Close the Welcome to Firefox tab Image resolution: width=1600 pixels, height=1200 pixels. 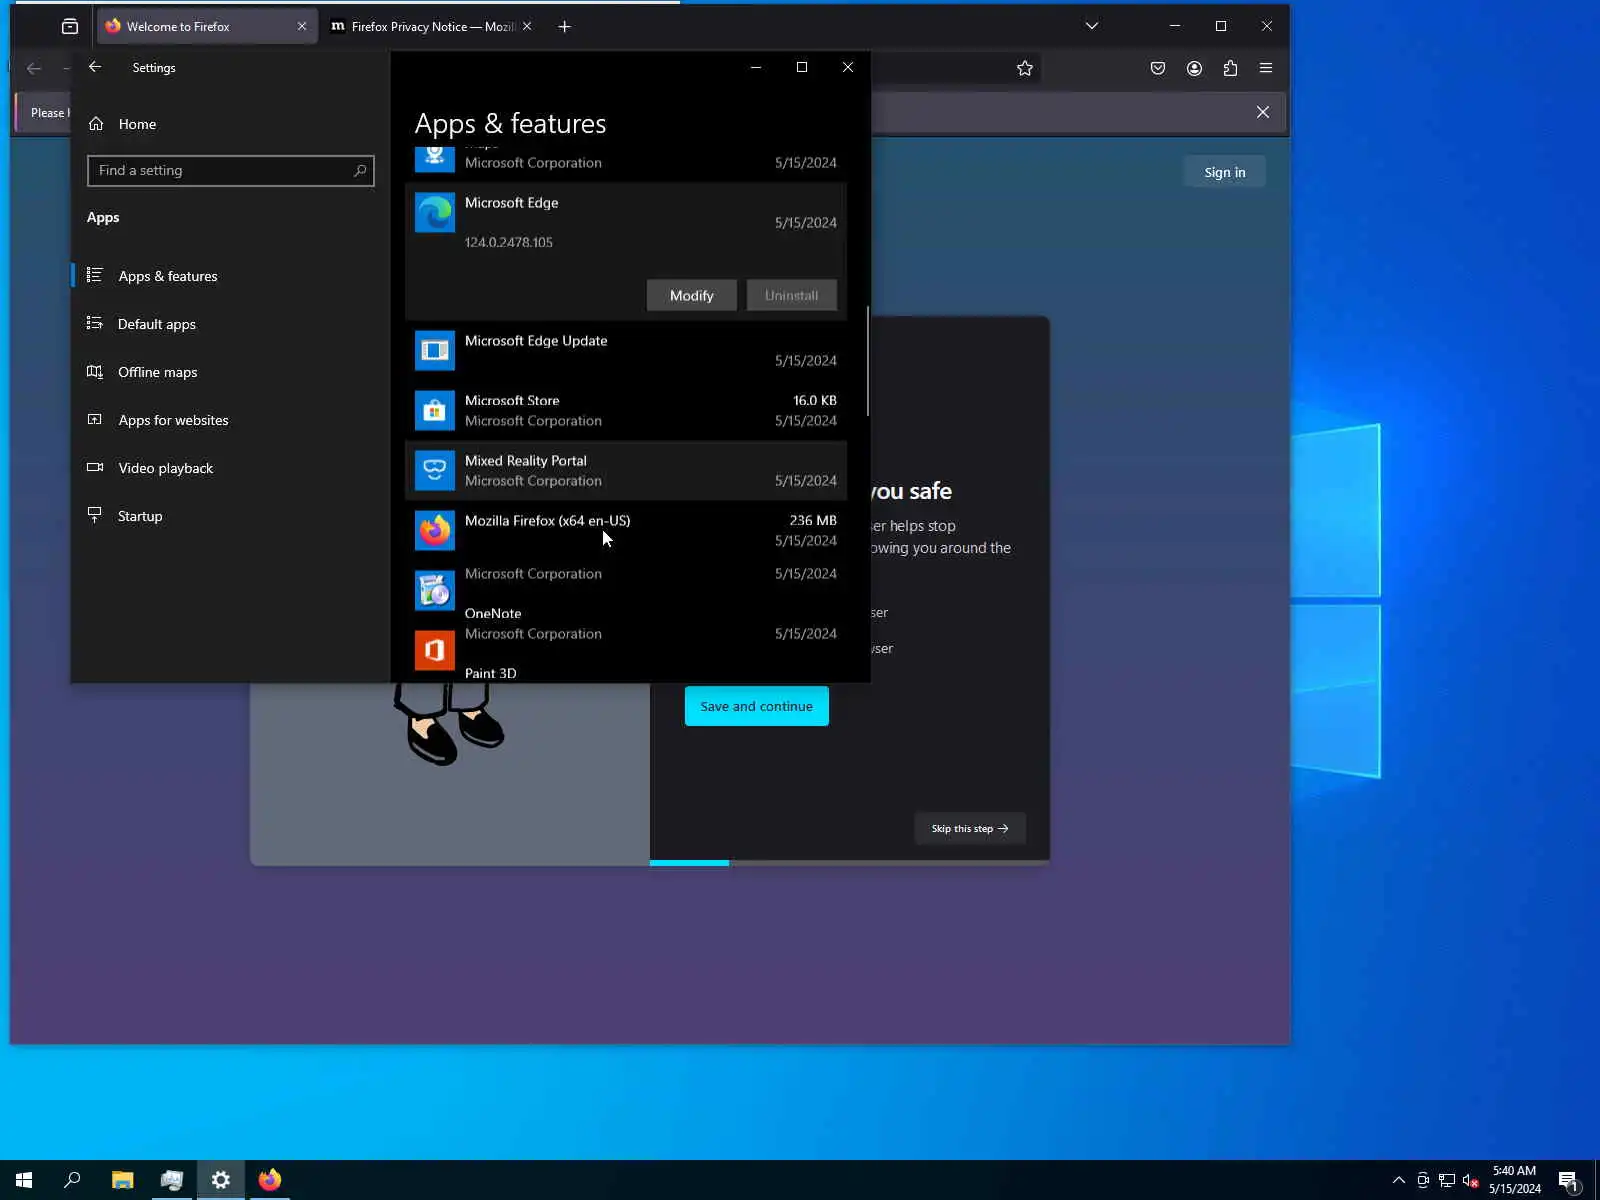point(302,27)
